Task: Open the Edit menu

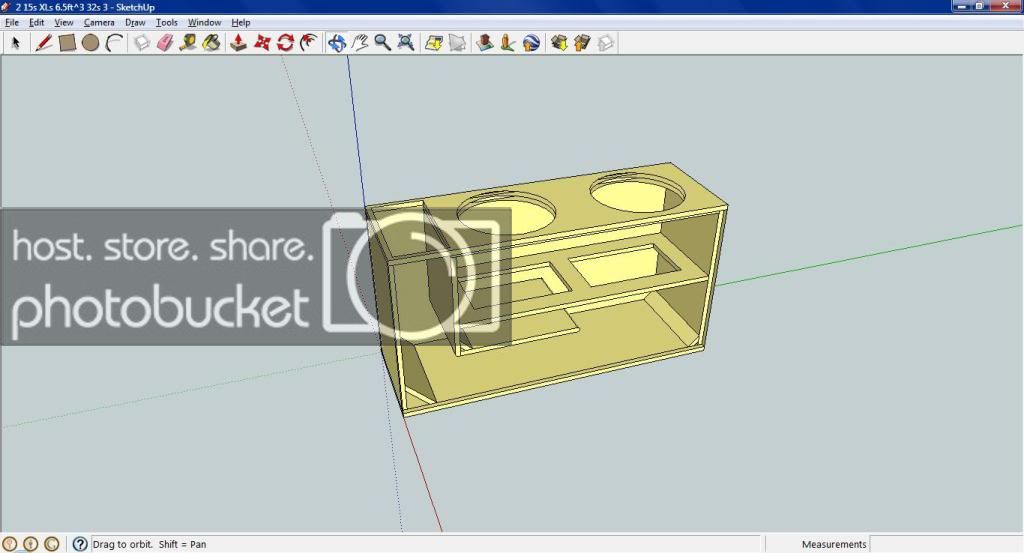Action: [37, 22]
